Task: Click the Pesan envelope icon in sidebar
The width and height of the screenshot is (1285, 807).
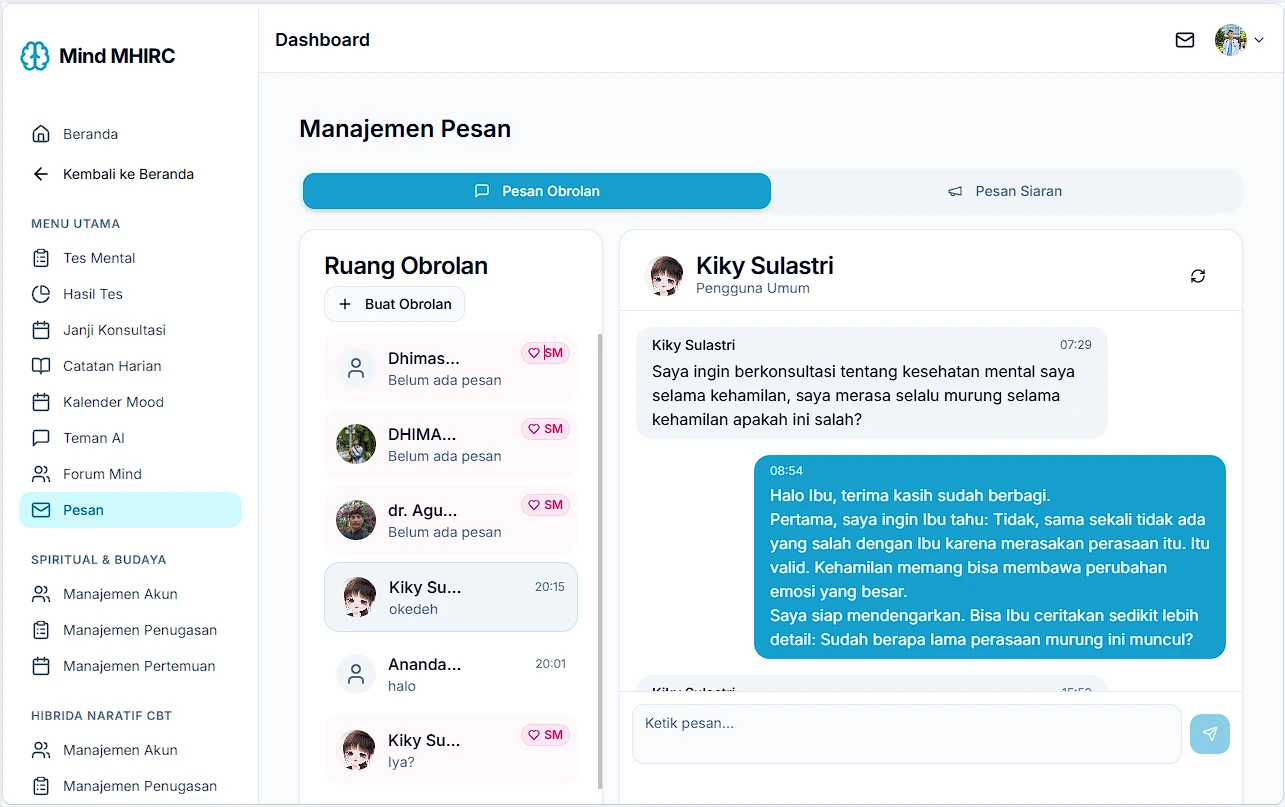Action: (41, 510)
